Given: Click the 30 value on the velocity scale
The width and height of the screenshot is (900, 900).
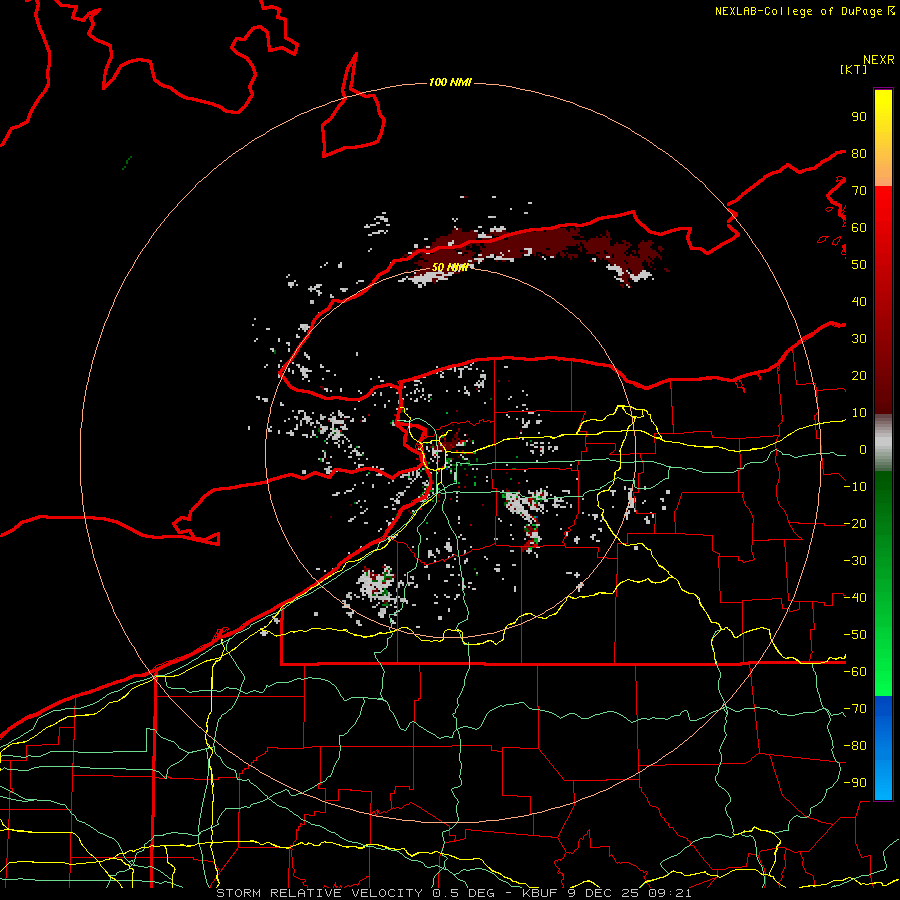Looking at the screenshot, I should pyautogui.click(x=859, y=339).
